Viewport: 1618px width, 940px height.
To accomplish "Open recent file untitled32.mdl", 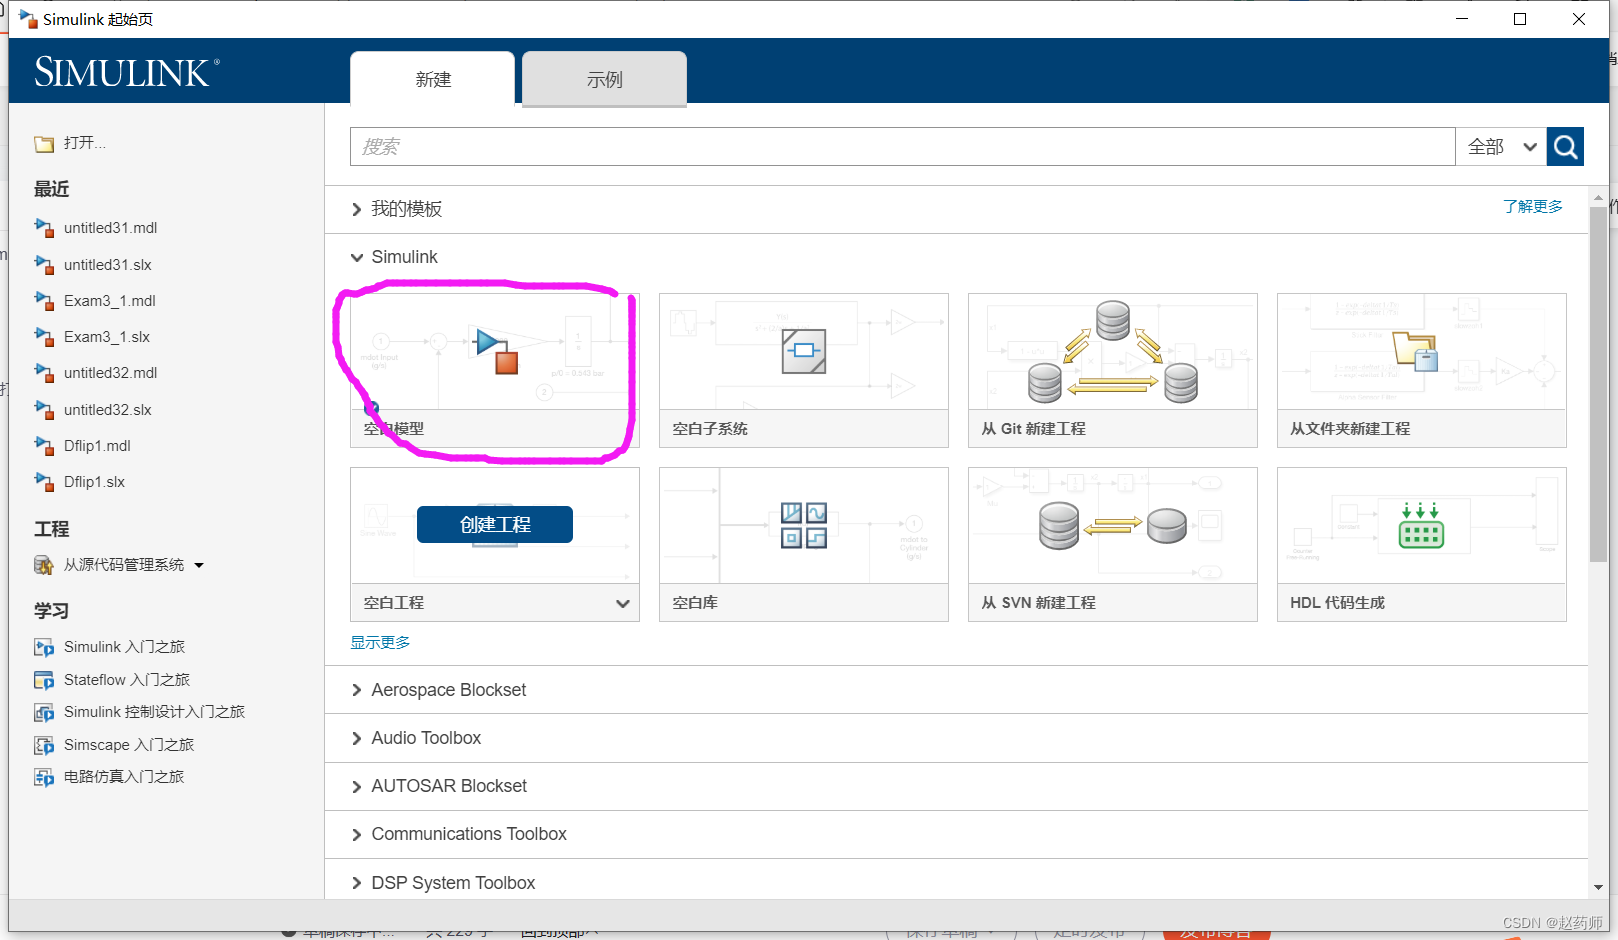I will [x=110, y=373].
